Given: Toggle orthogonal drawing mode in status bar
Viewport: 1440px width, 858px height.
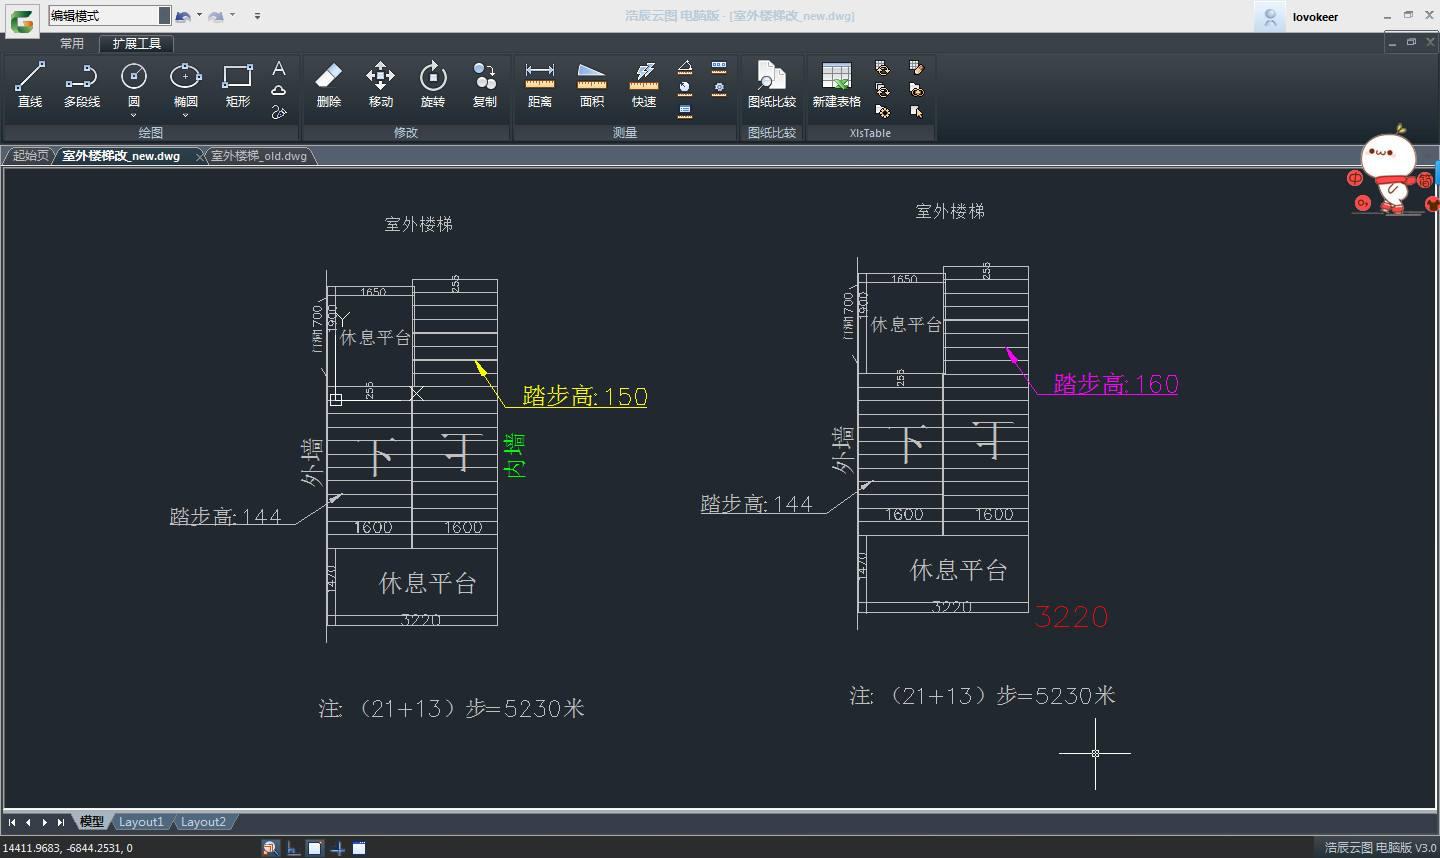Looking at the screenshot, I should coord(292,847).
